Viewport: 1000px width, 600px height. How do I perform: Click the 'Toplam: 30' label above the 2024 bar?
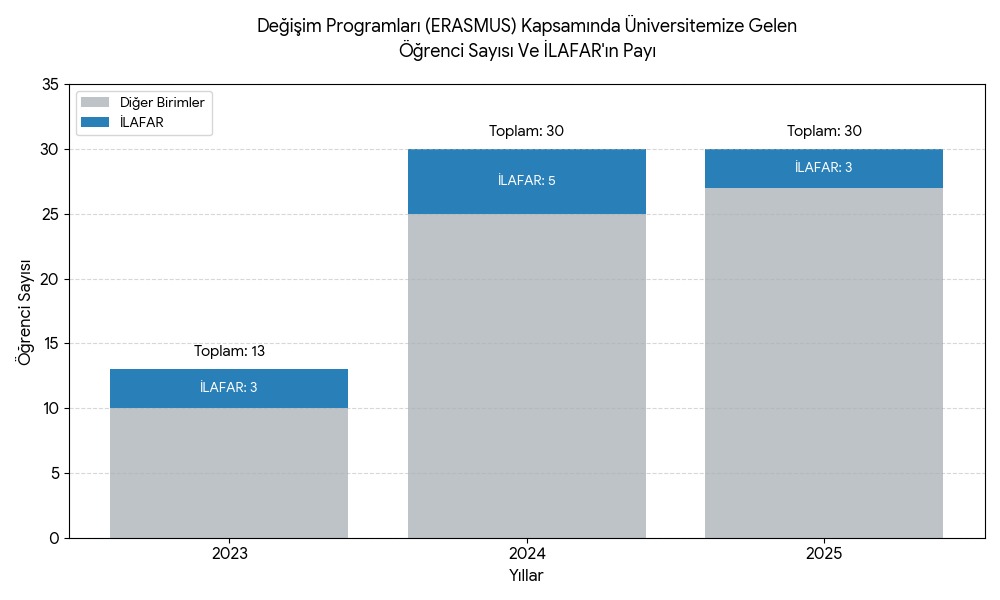click(526, 131)
